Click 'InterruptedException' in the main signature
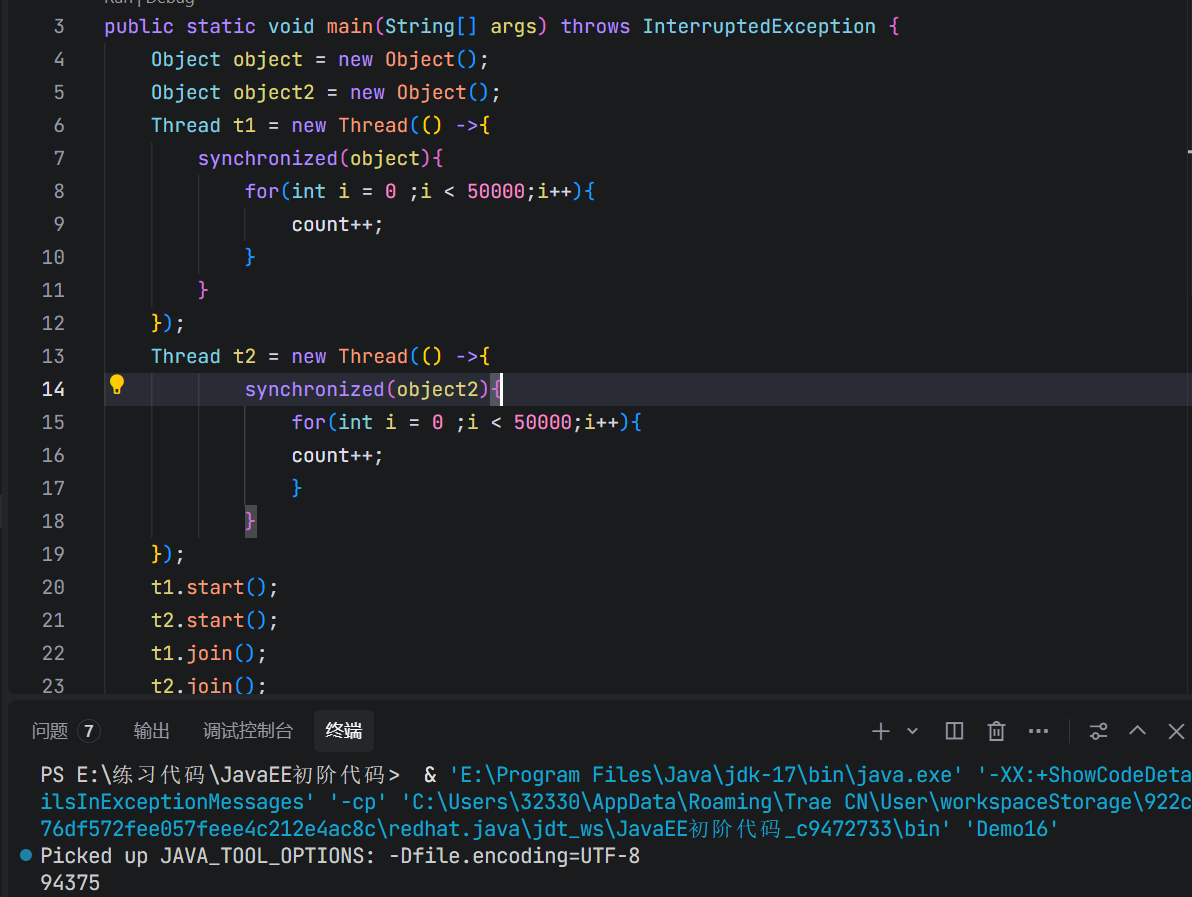1192x897 pixels. pos(759,27)
